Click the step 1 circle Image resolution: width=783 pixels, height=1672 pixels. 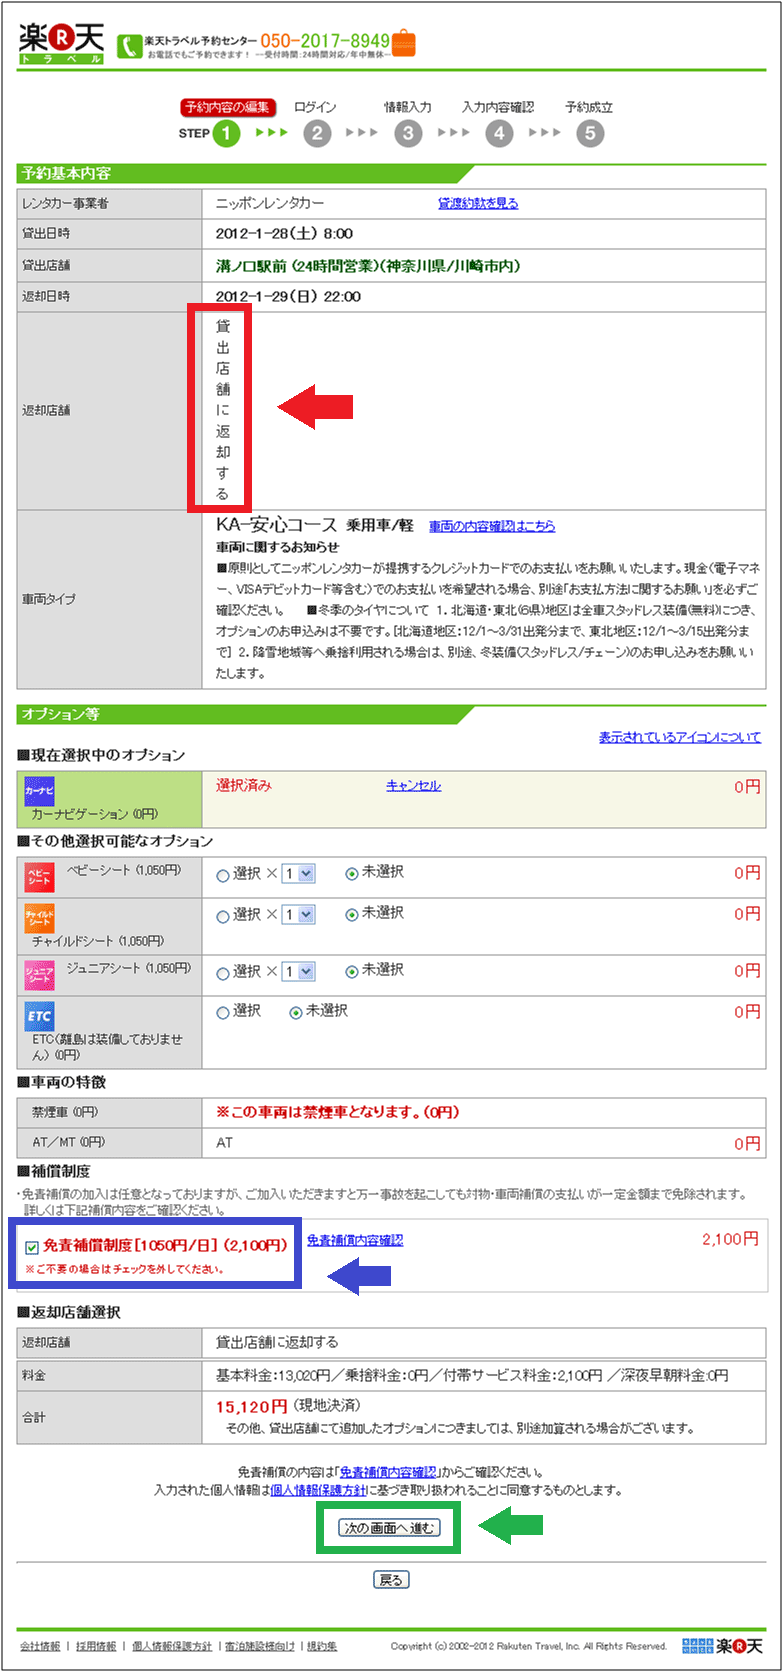click(x=226, y=133)
